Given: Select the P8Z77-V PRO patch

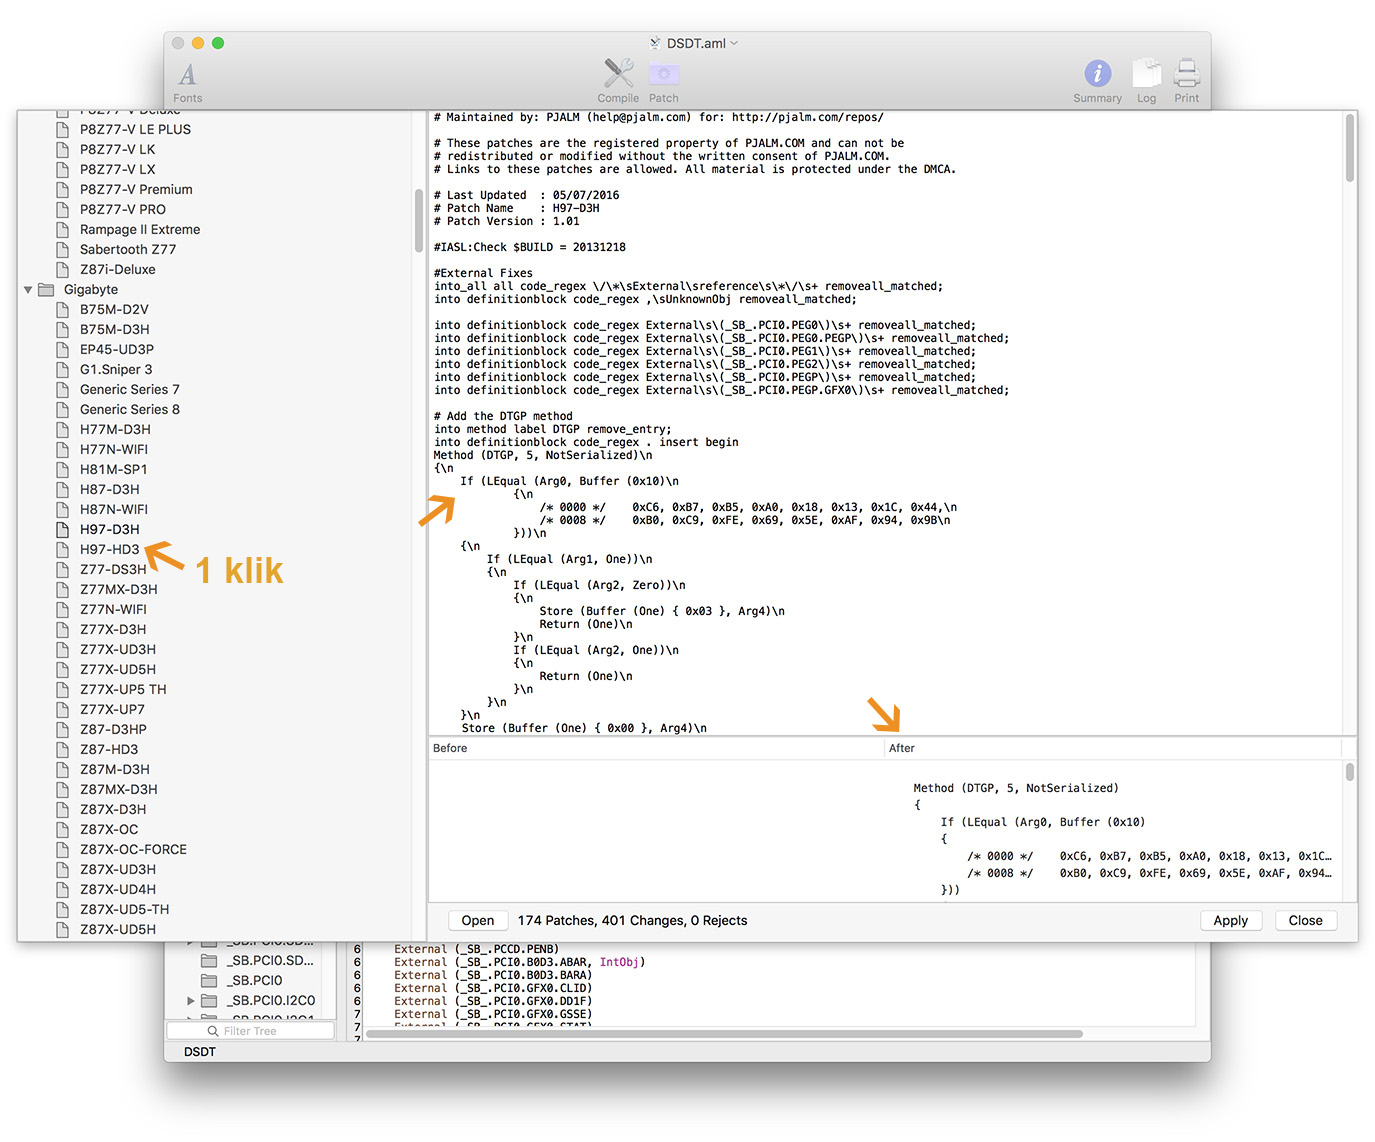Looking at the screenshot, I should [x=123, y=209].
